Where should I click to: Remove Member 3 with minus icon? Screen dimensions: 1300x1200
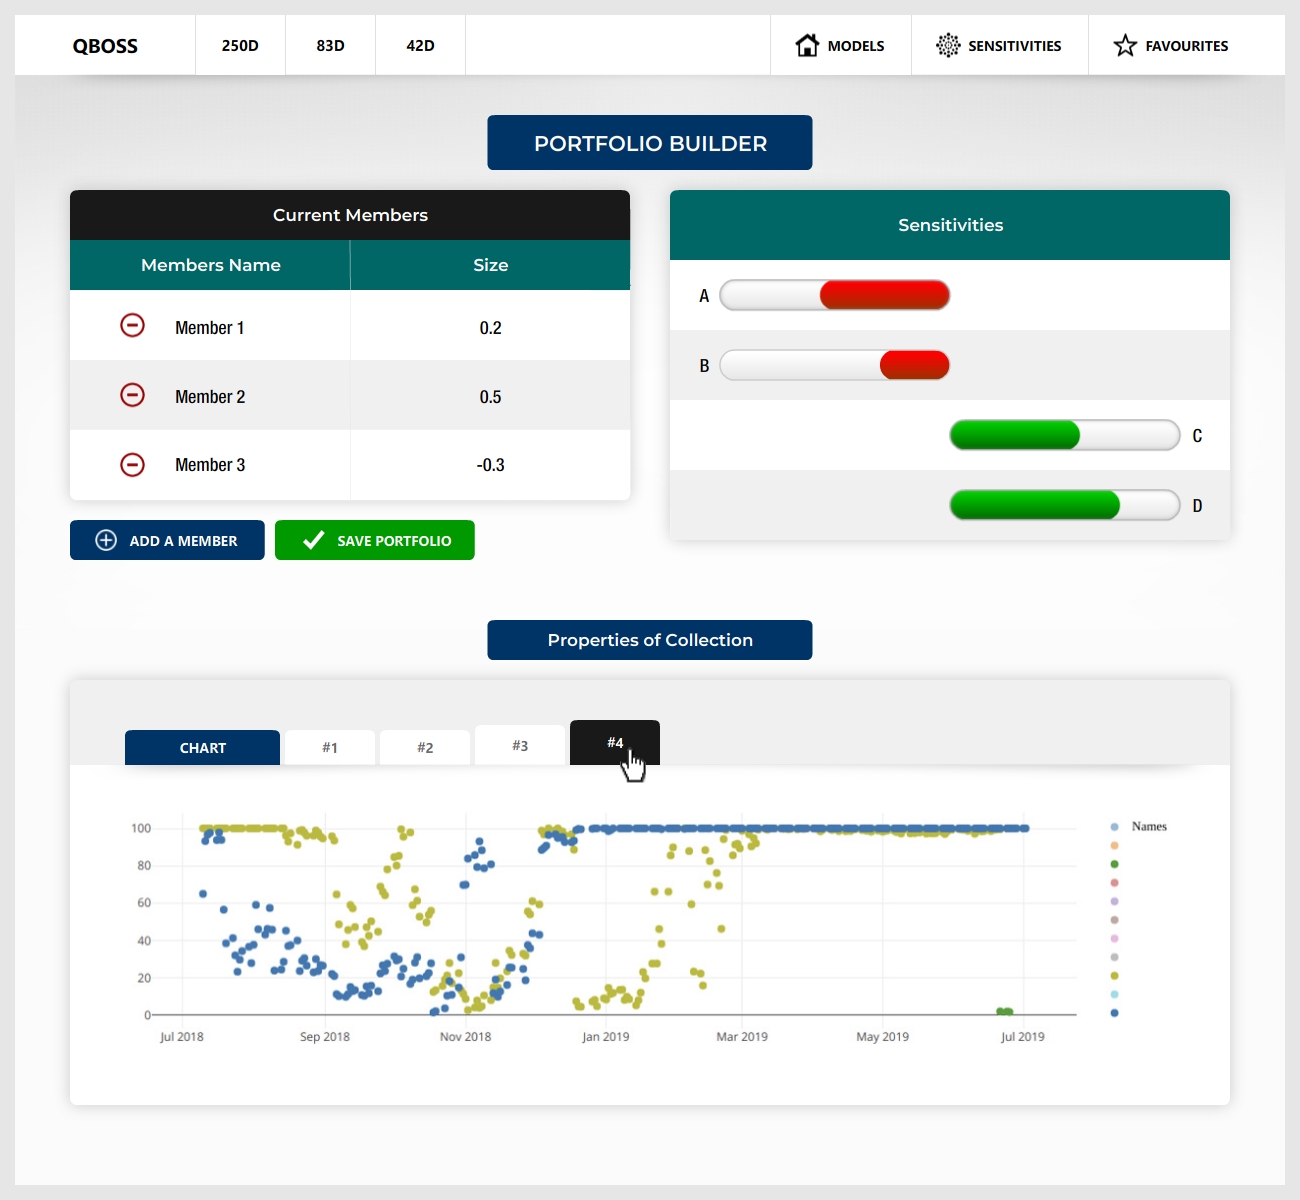pyautogui.click(x=132, y=464)
